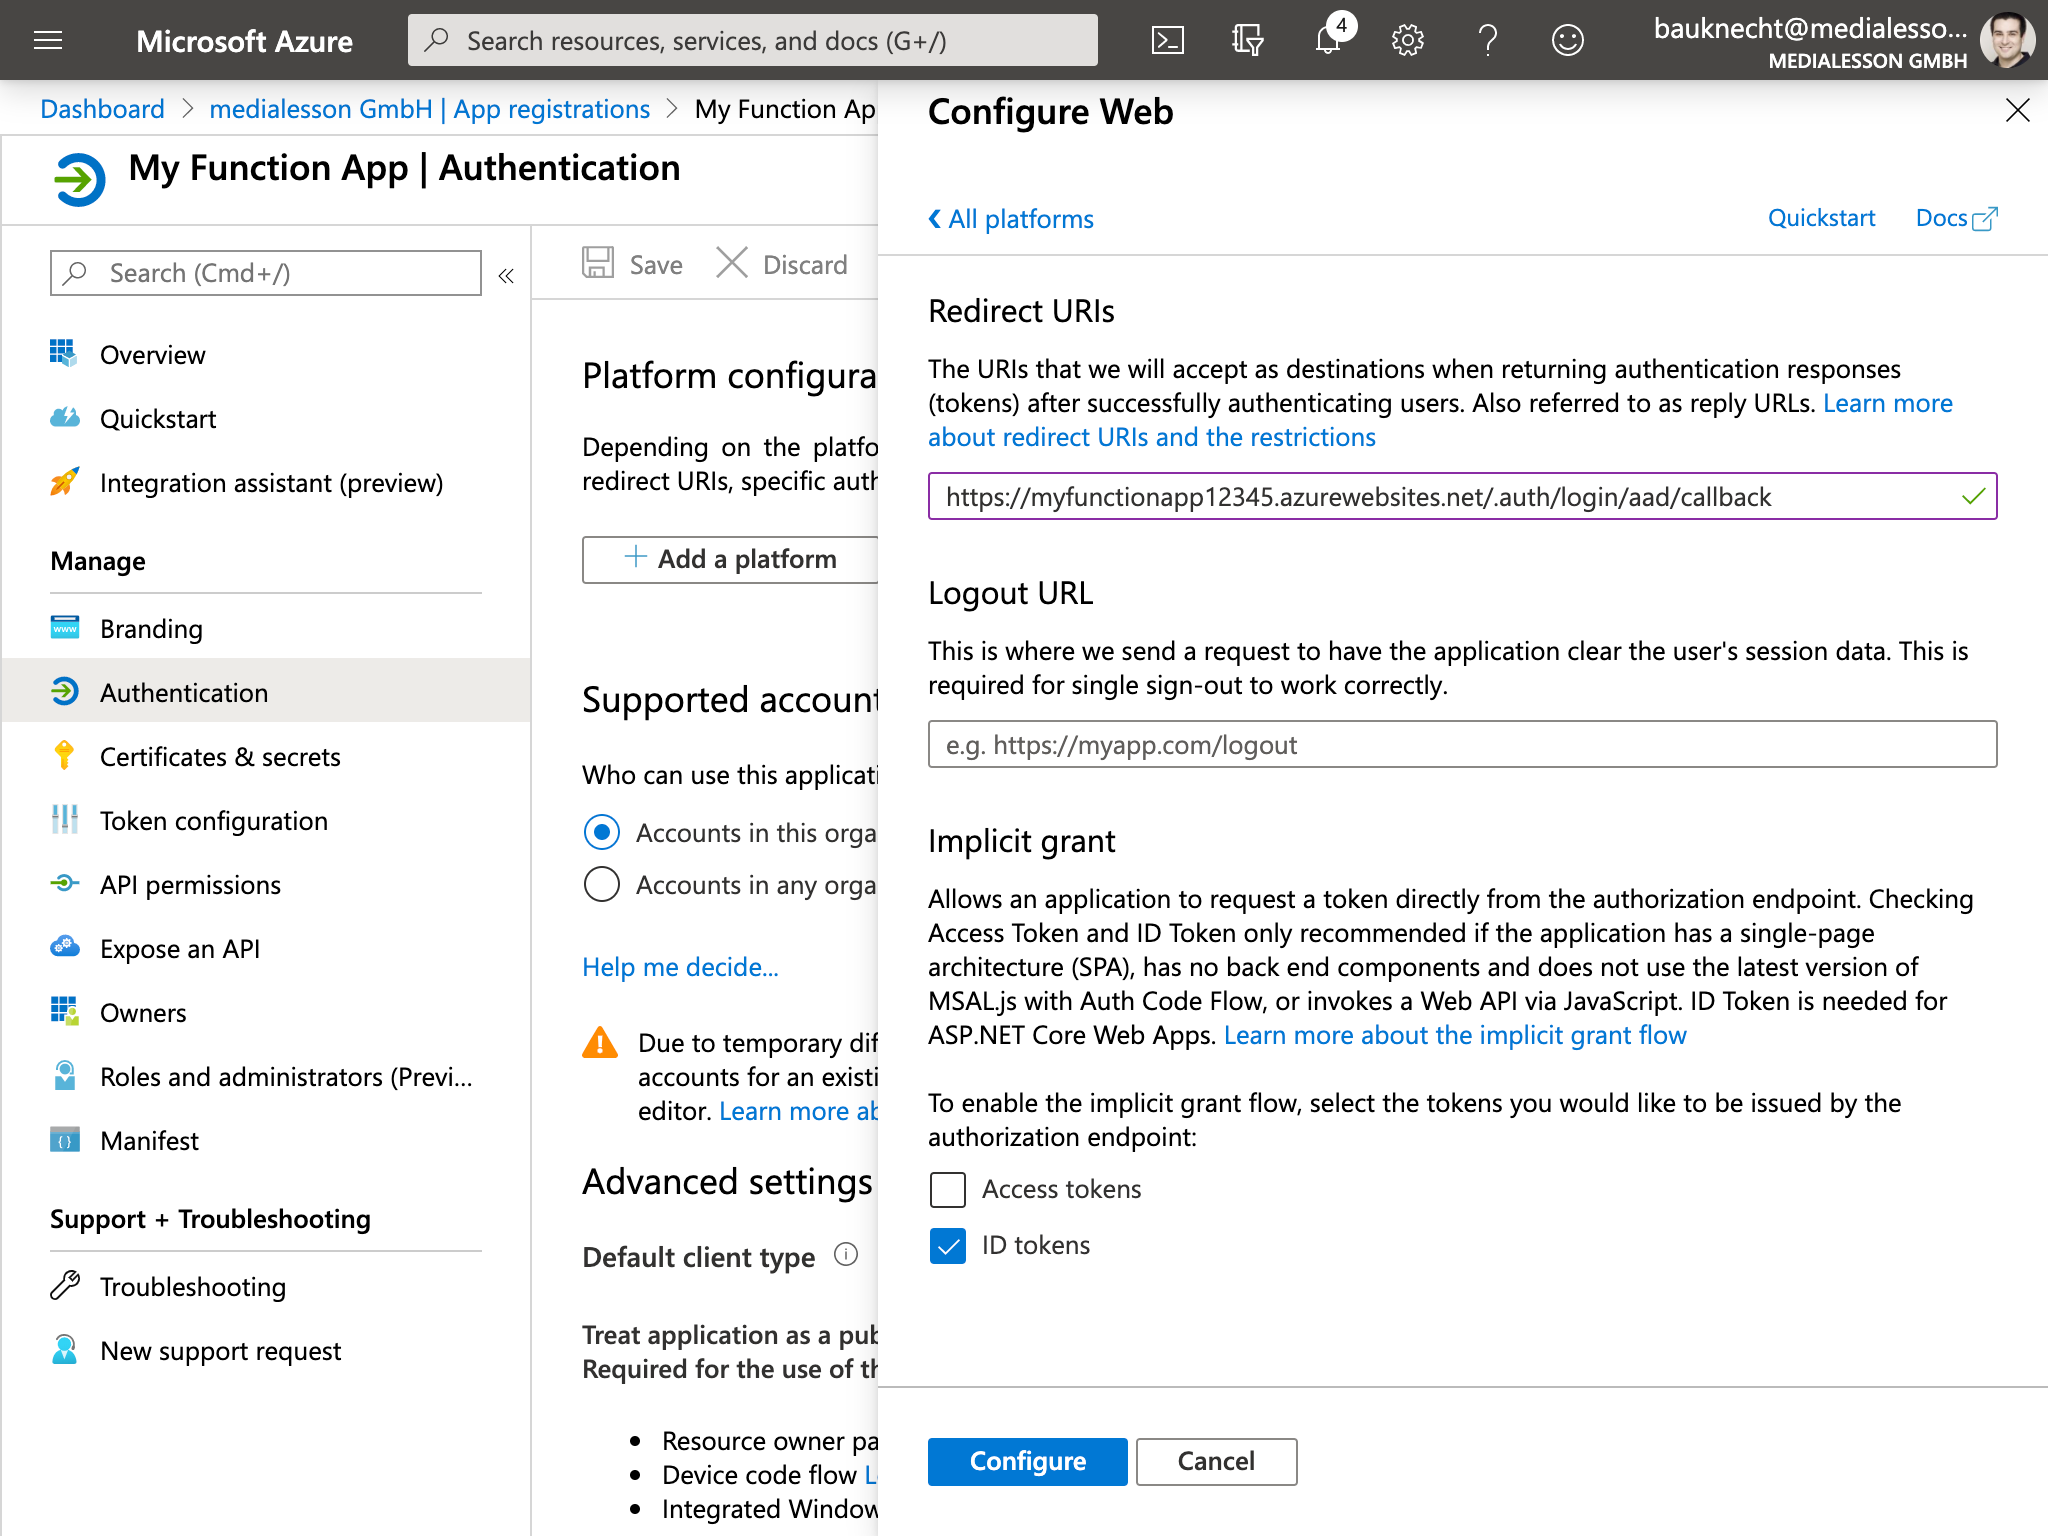The height and width of the screenshot is (1536, 2048).
Task: Open the Cloud Shell icon
Action: point(1167,40)
